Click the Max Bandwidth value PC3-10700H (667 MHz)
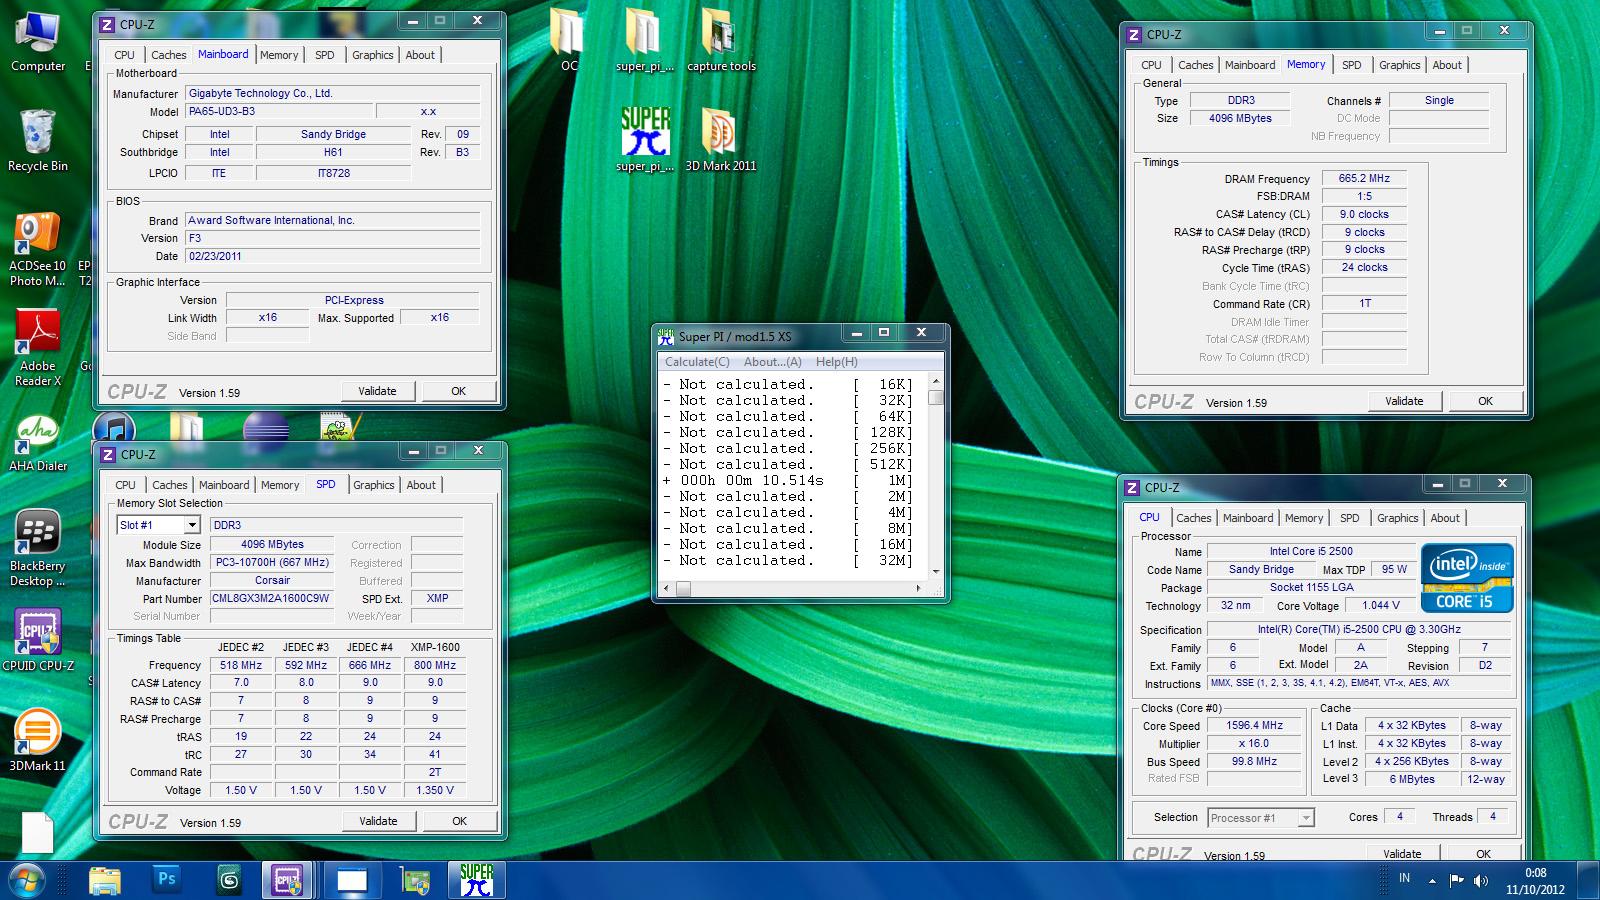The width and height of the screenshot is (1600, 900). pyautogui.click(x=271, y=562)
